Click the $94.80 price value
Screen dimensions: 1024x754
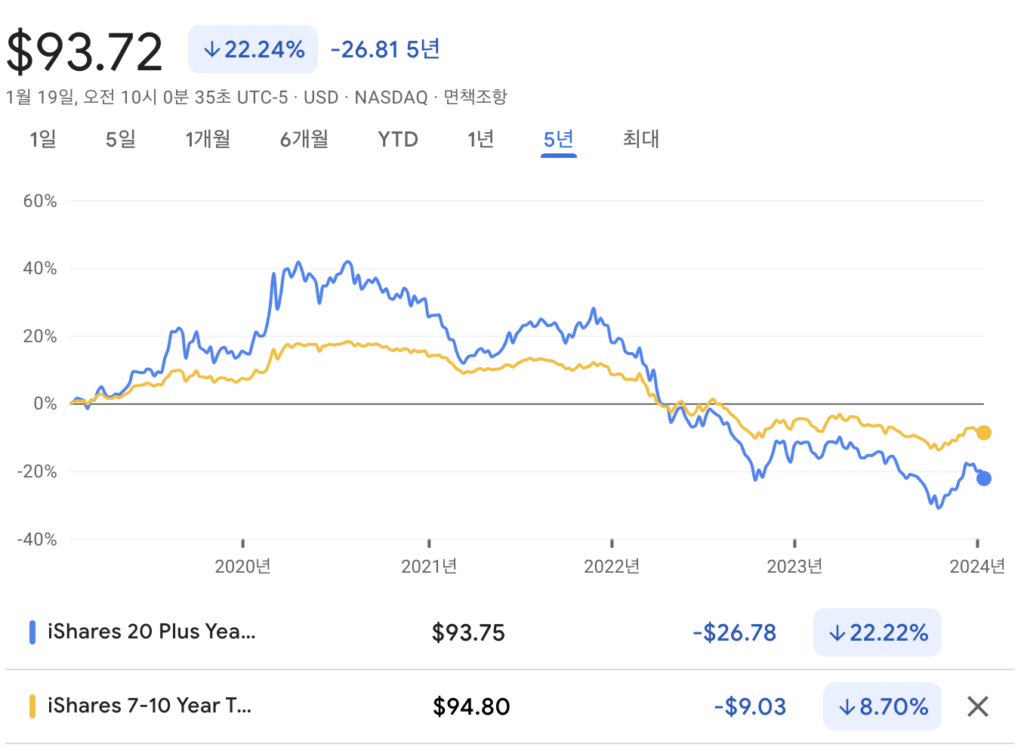472,706
